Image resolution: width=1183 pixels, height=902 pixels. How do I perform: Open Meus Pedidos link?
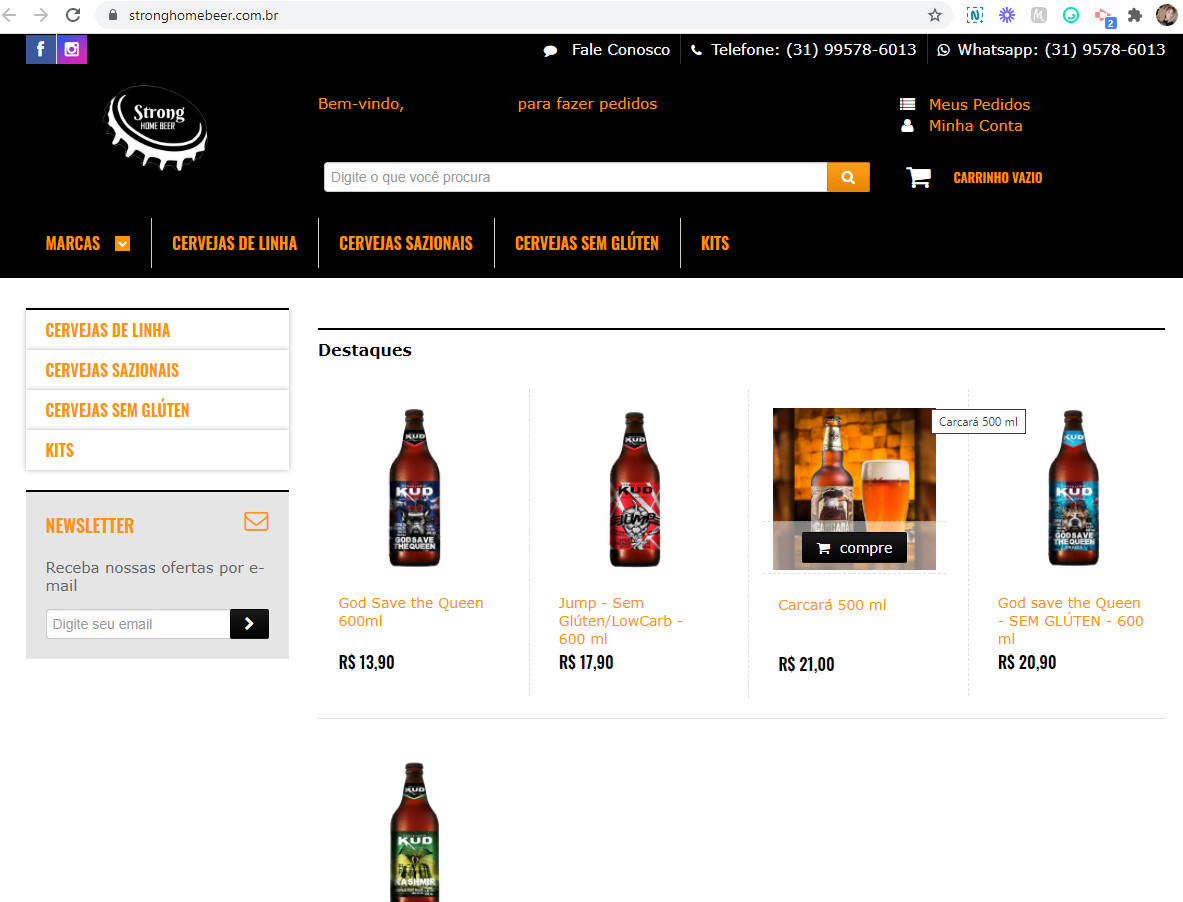[979, 104]
